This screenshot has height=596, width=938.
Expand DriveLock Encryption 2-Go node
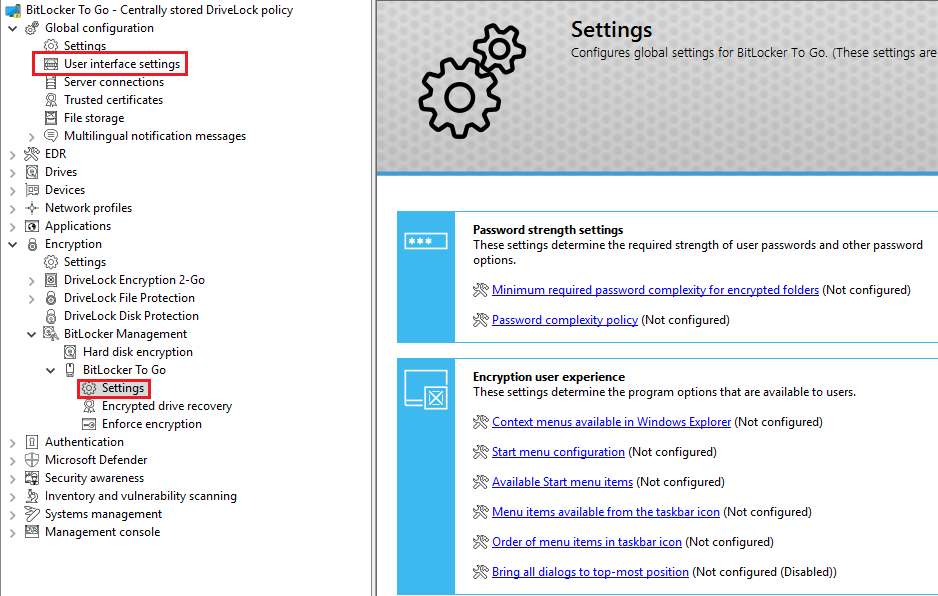(32, 281)
